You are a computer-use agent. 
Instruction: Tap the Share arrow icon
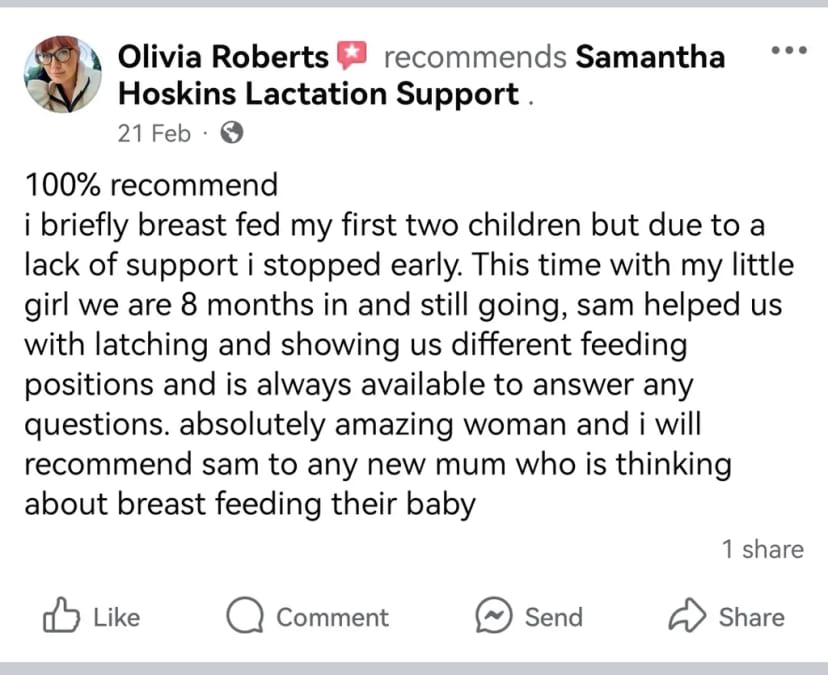click(687, 615)
